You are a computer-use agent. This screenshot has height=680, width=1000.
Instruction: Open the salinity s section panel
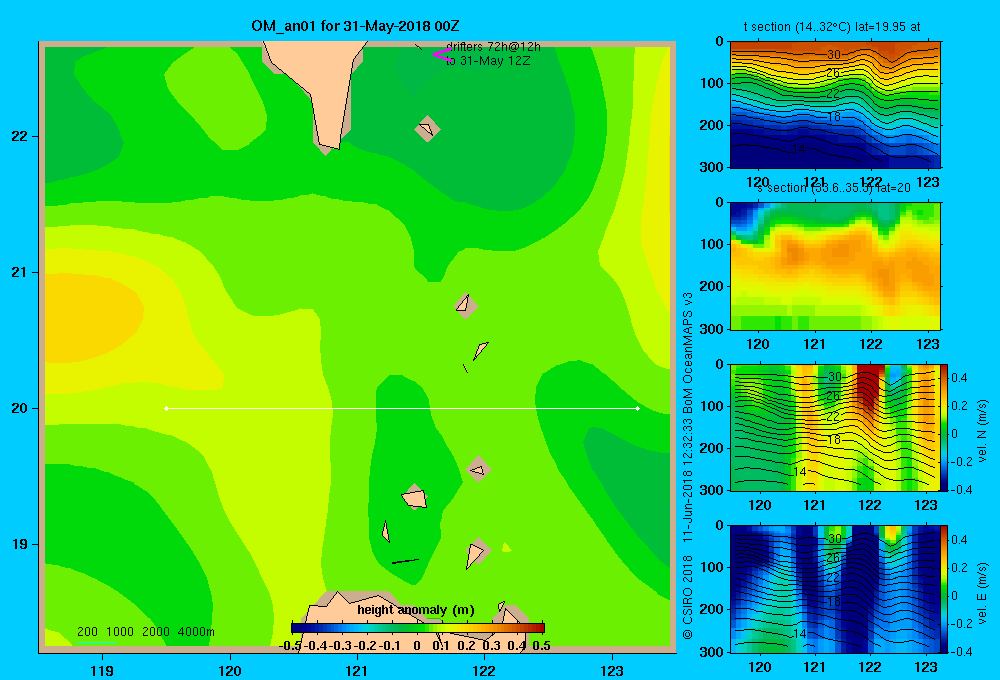pyautogui.click(x=835, y=266)
